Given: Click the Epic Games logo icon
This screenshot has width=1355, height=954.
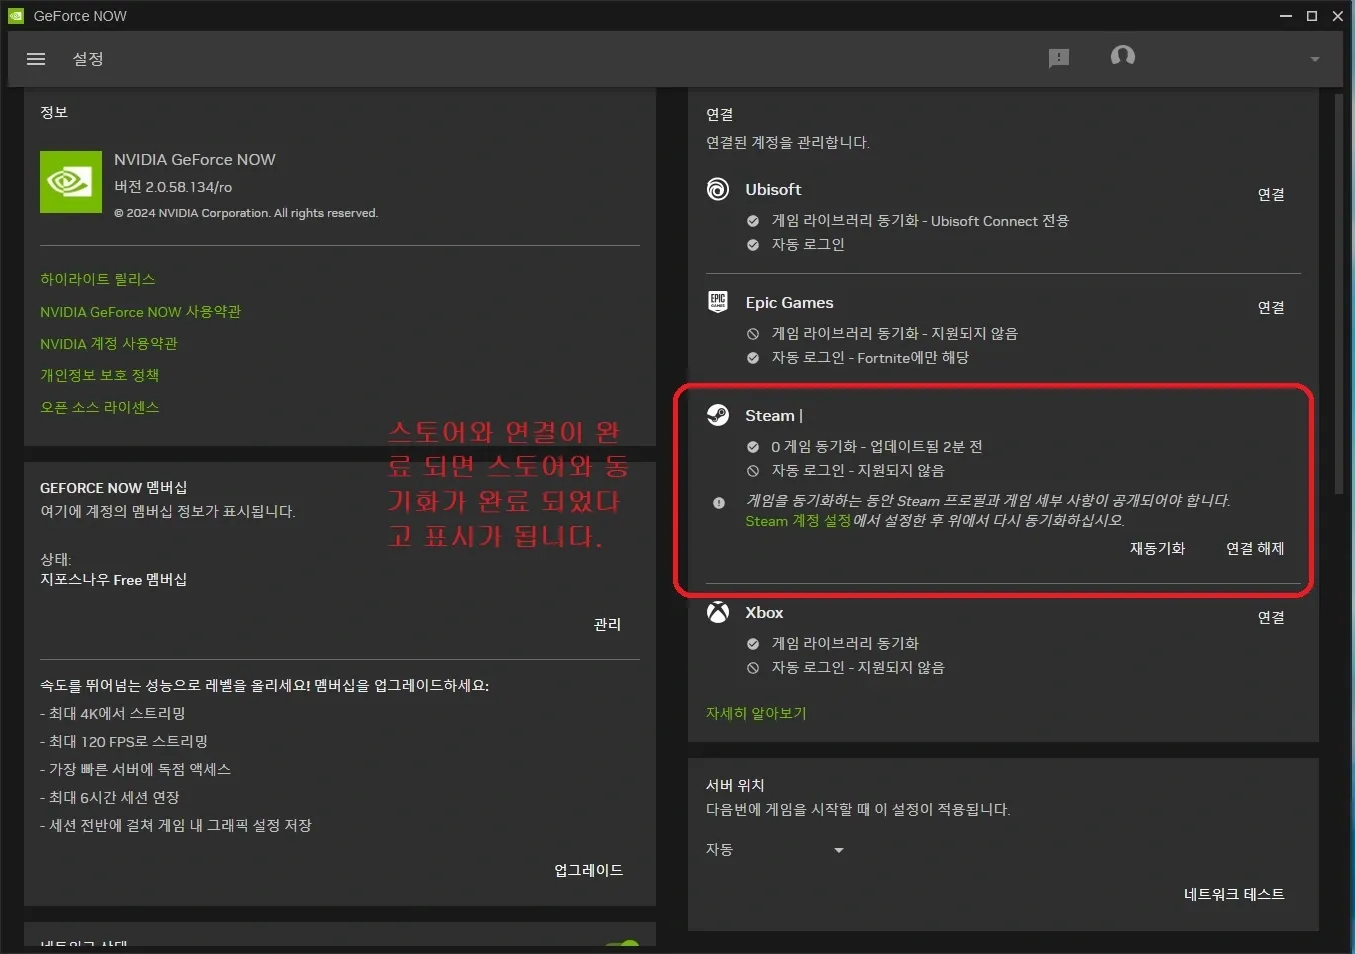Looking at the screenshot, I should [718, 302].
